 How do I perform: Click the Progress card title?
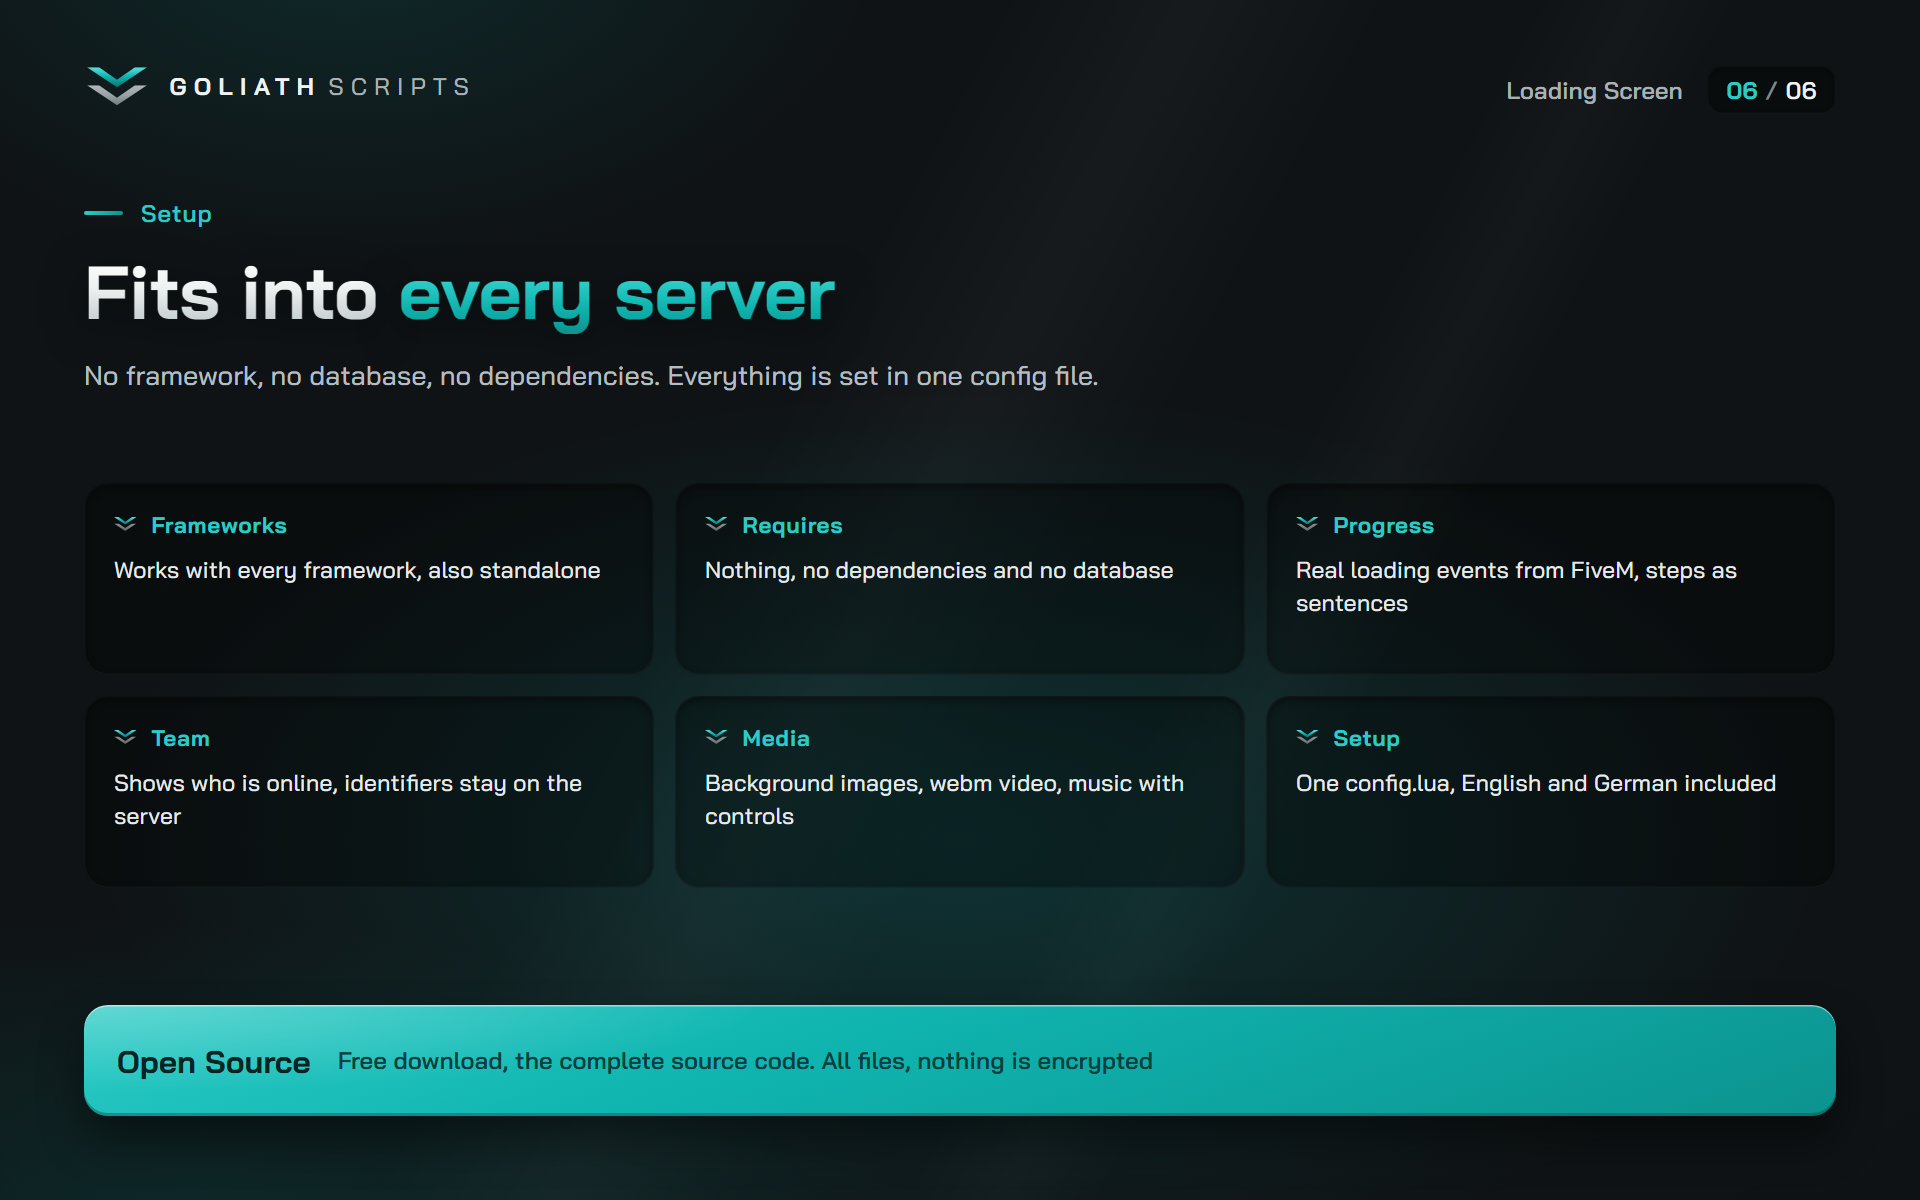(x=1383, y=525)
